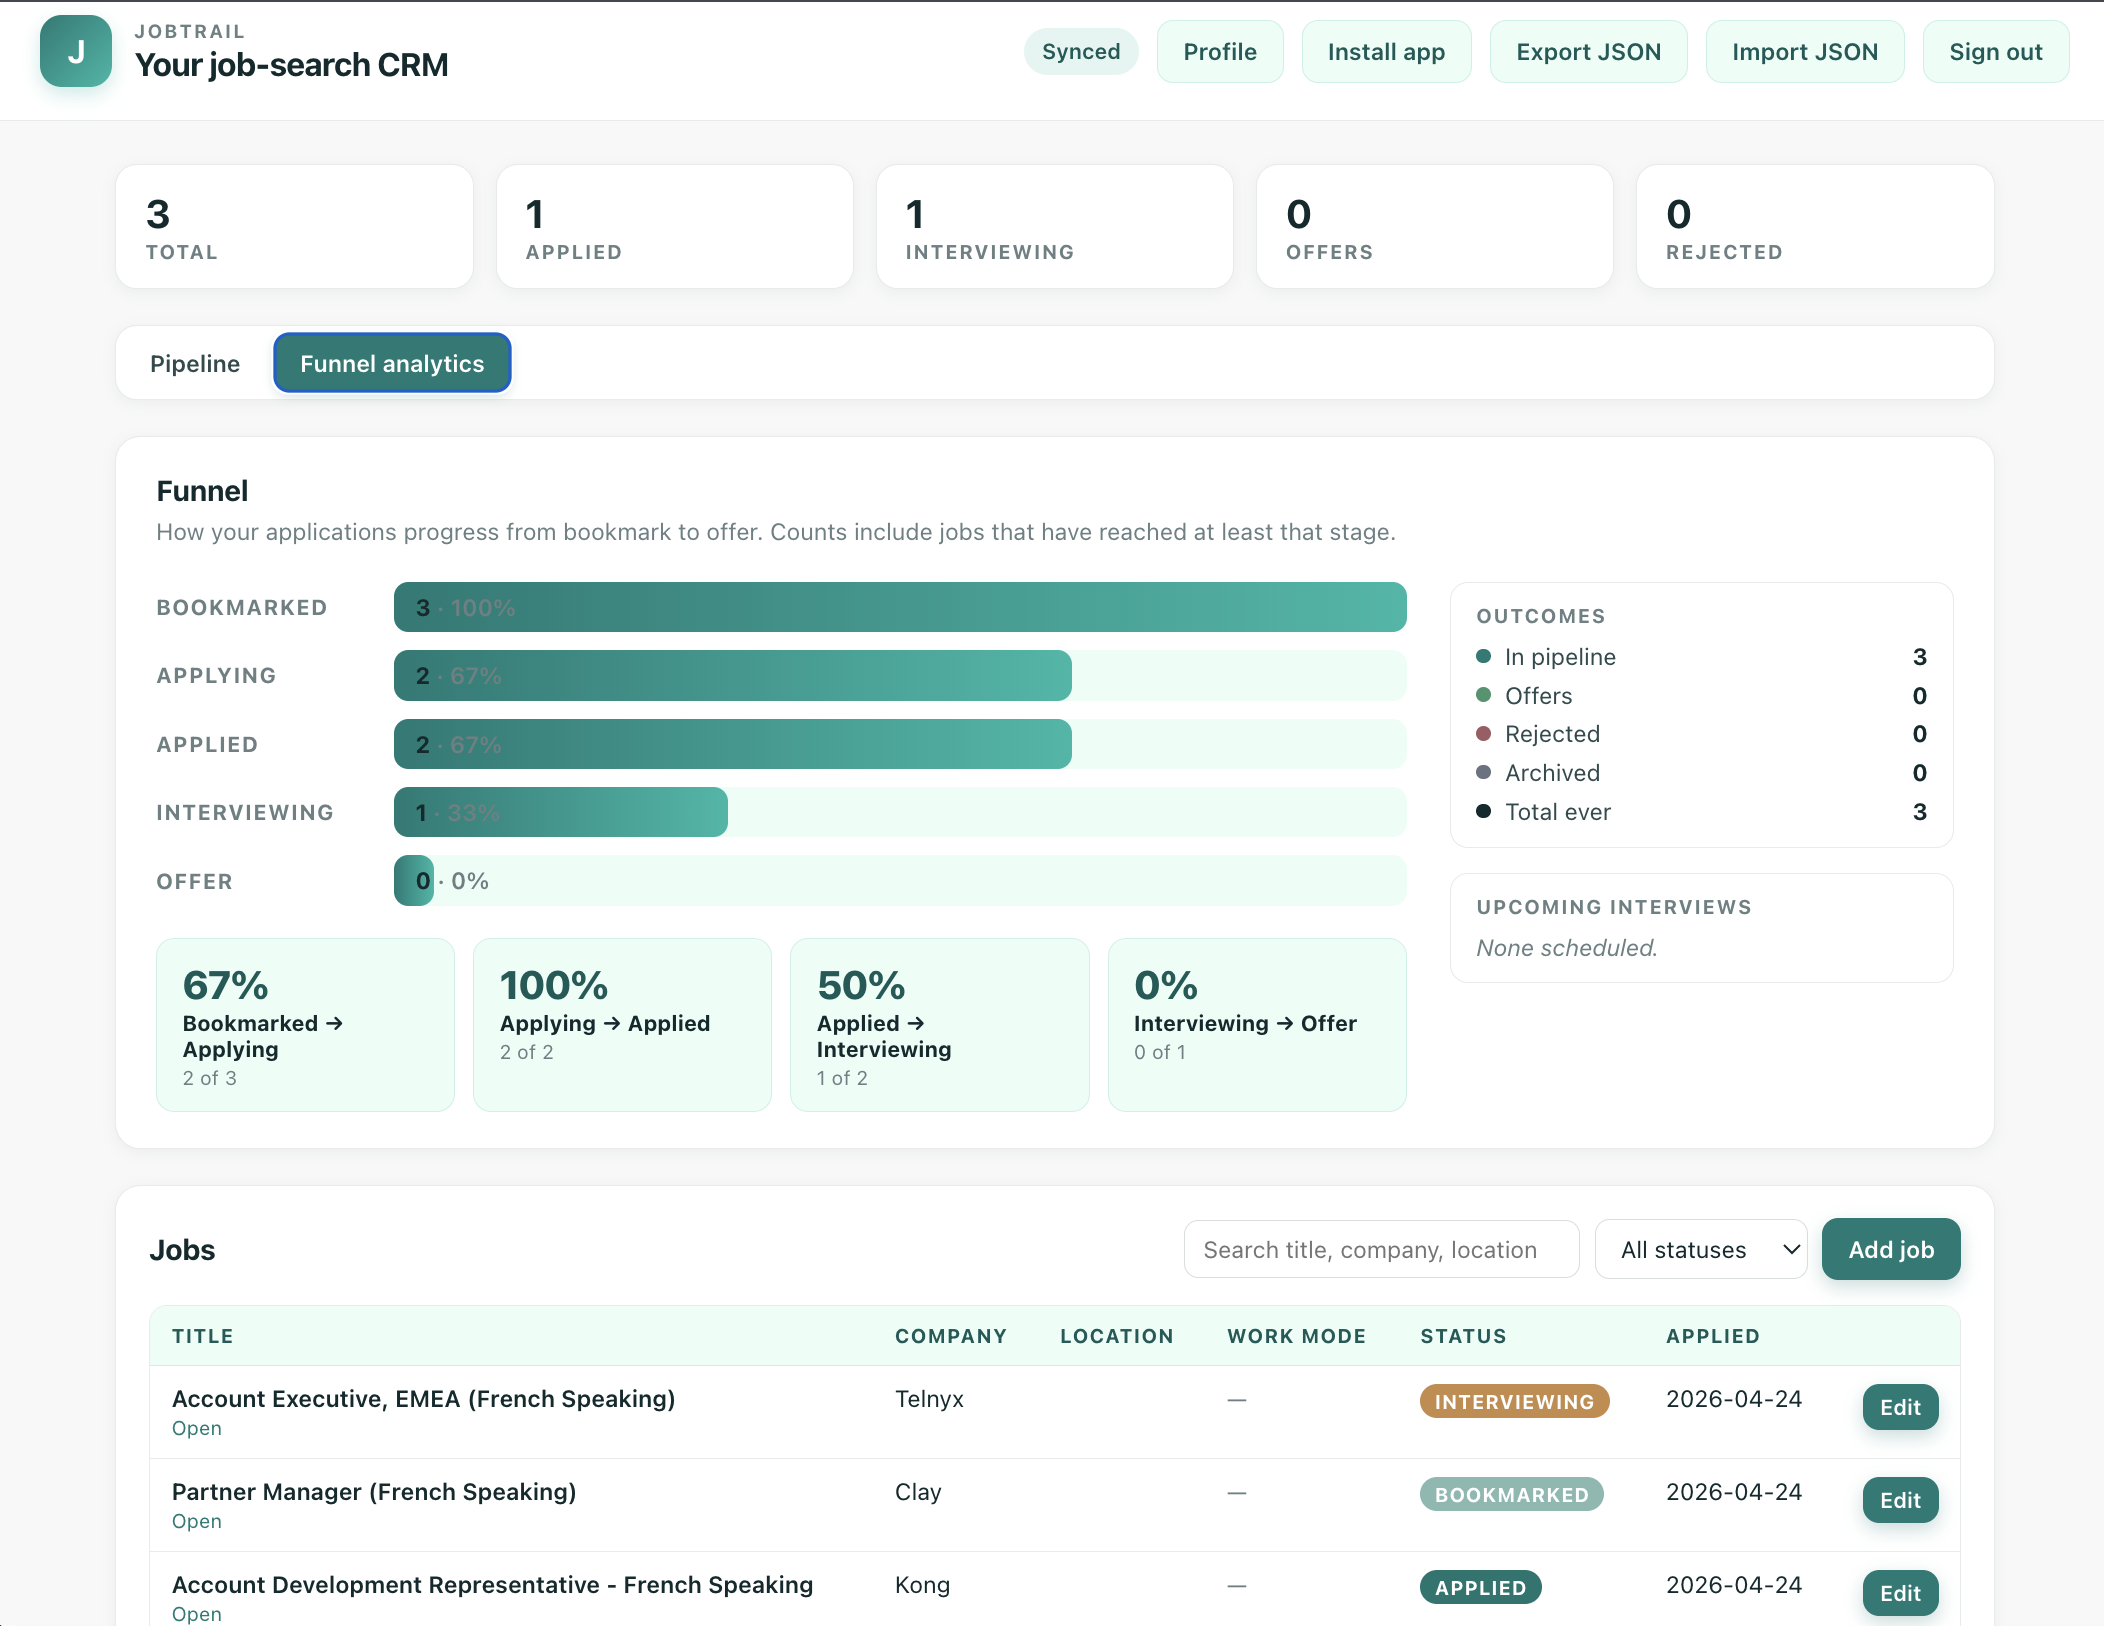Sign out of the account
Image resolution: width=2104 pixels, height=1626 pixels.
[1996, 52]
